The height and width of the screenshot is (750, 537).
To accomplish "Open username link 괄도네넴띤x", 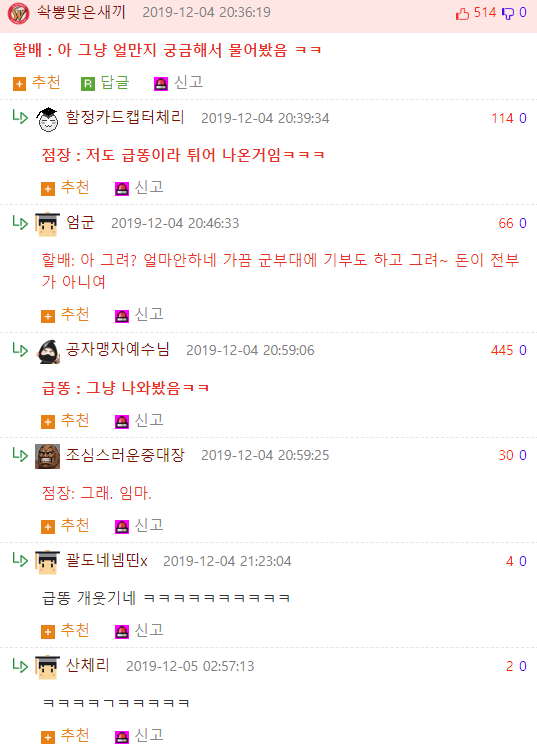I will (107, 560).
